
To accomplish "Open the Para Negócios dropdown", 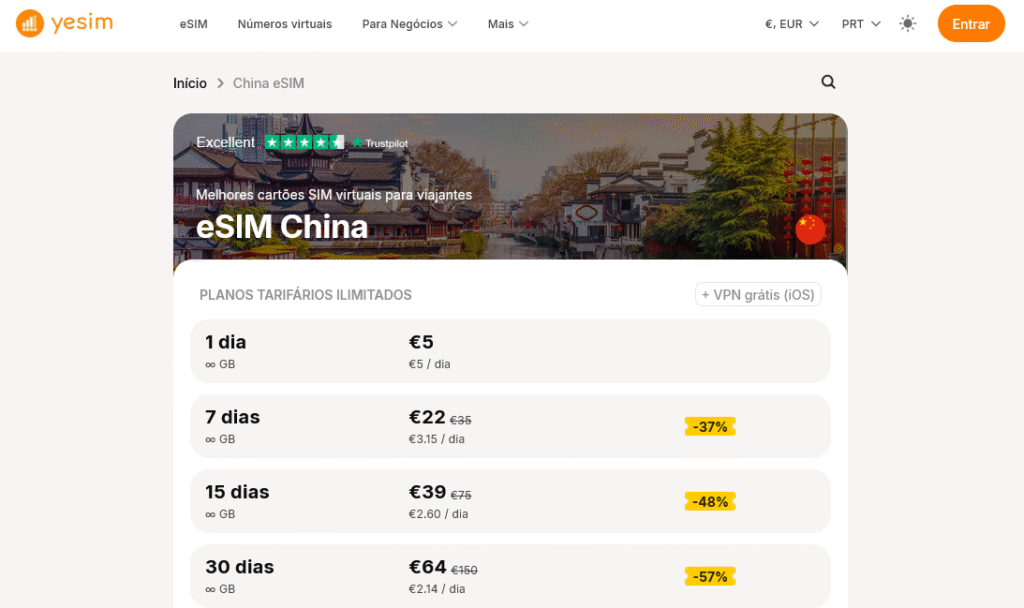I will tap(409, 23).
